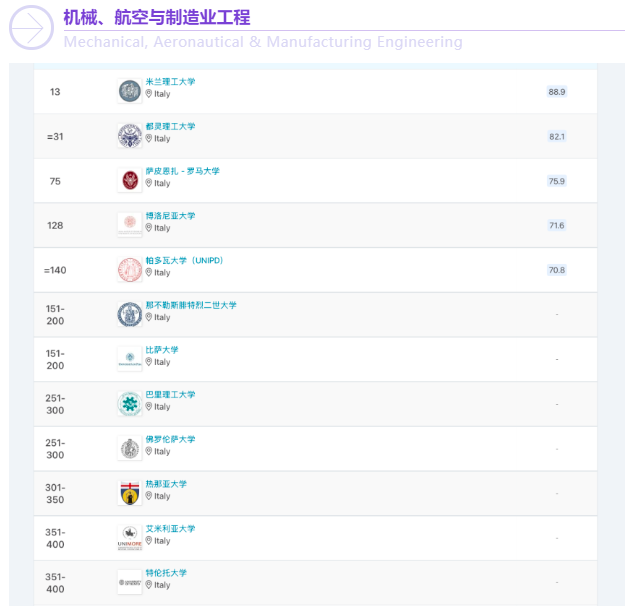Open the 米兰理工大学 link
This screenshot has width=638, height=606.
click(170, 82)
